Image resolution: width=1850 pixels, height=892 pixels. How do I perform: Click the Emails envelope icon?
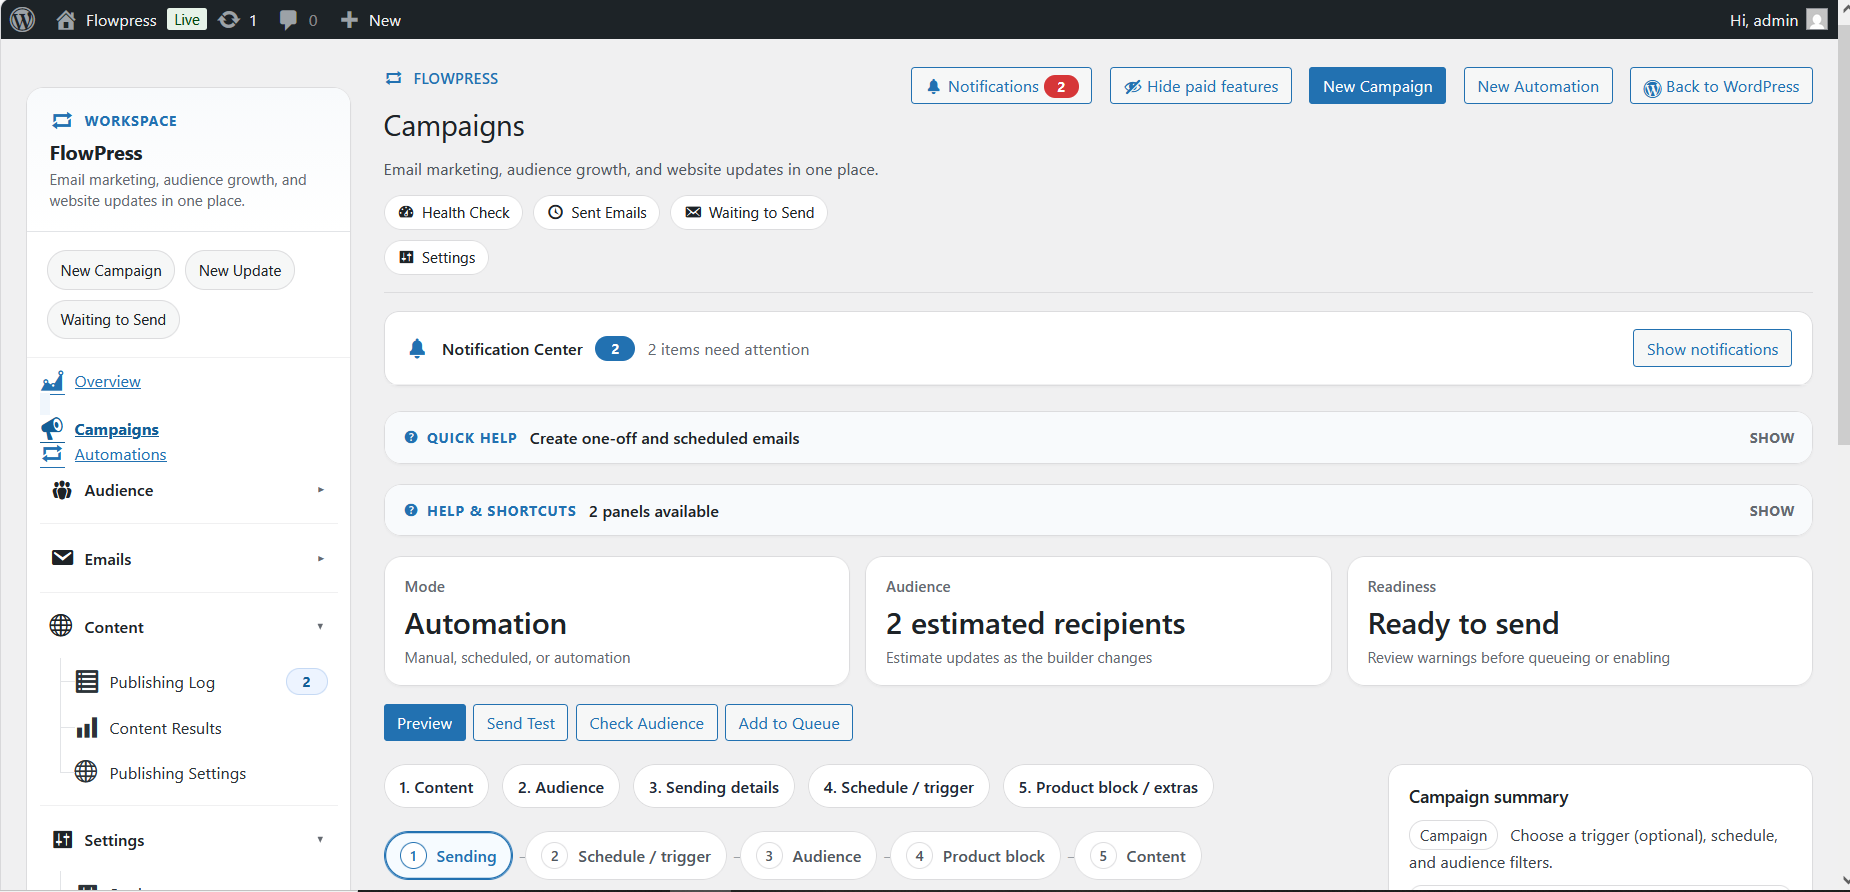pos(63,558)
